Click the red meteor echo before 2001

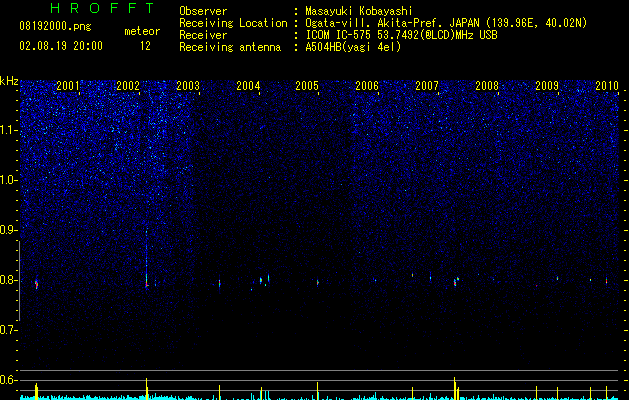click(37, 284)
